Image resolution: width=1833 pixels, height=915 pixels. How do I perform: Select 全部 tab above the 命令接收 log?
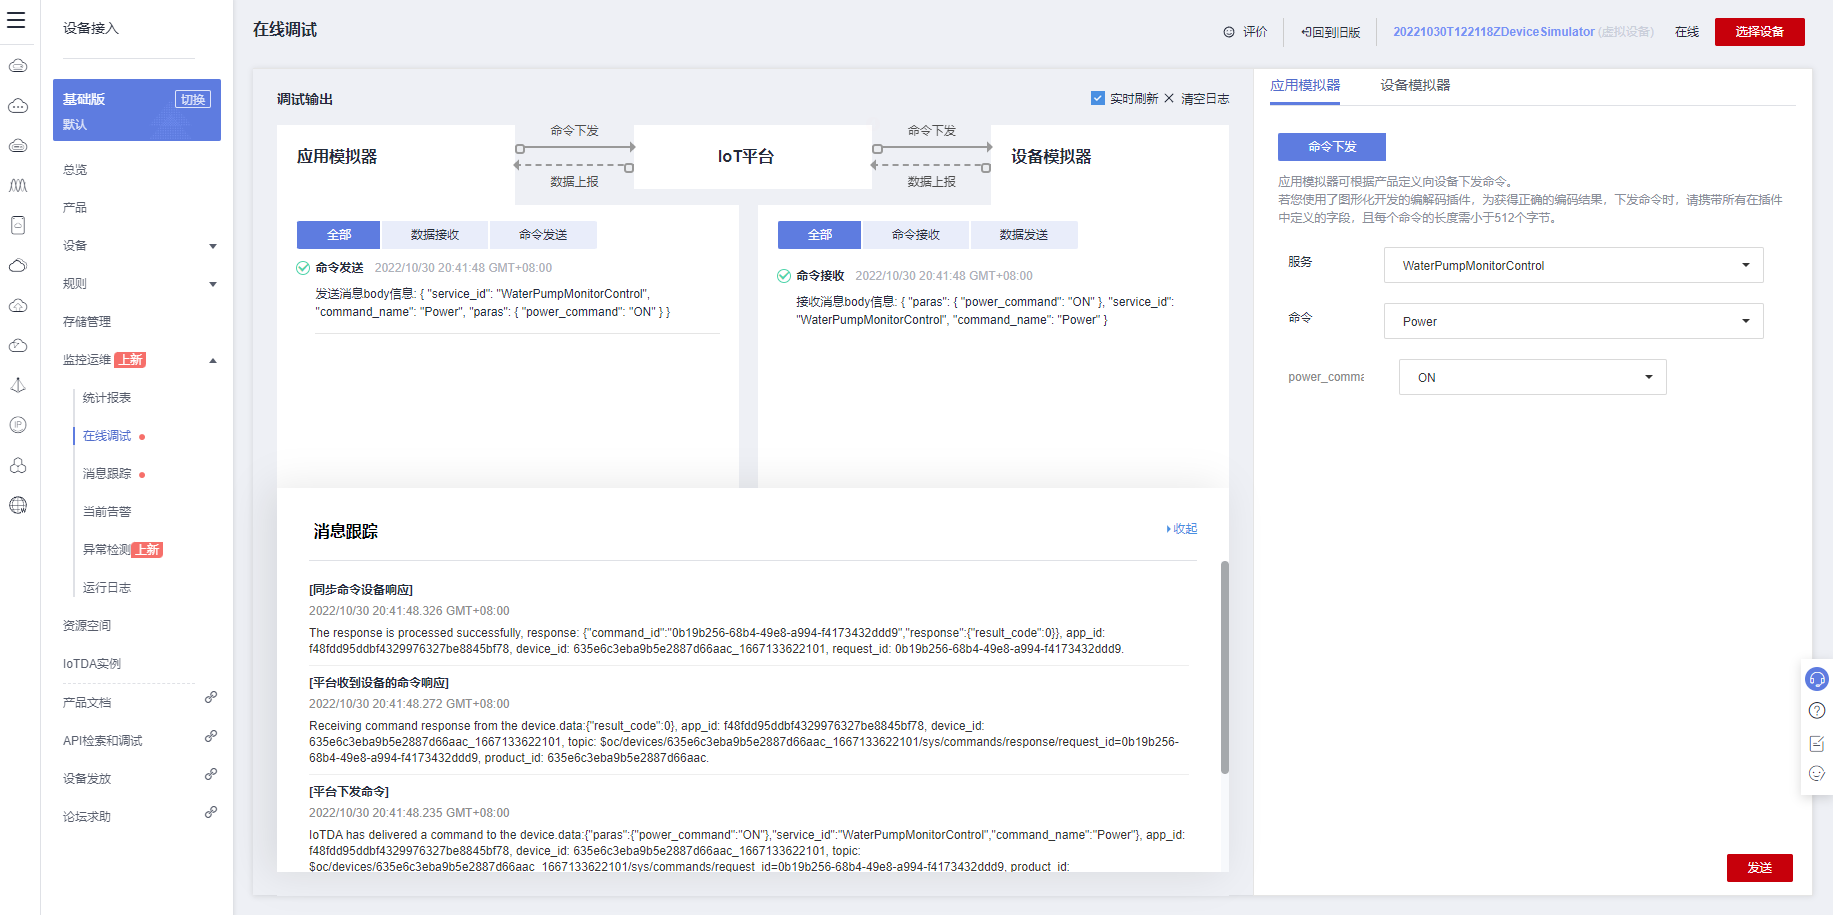point(819,235)
